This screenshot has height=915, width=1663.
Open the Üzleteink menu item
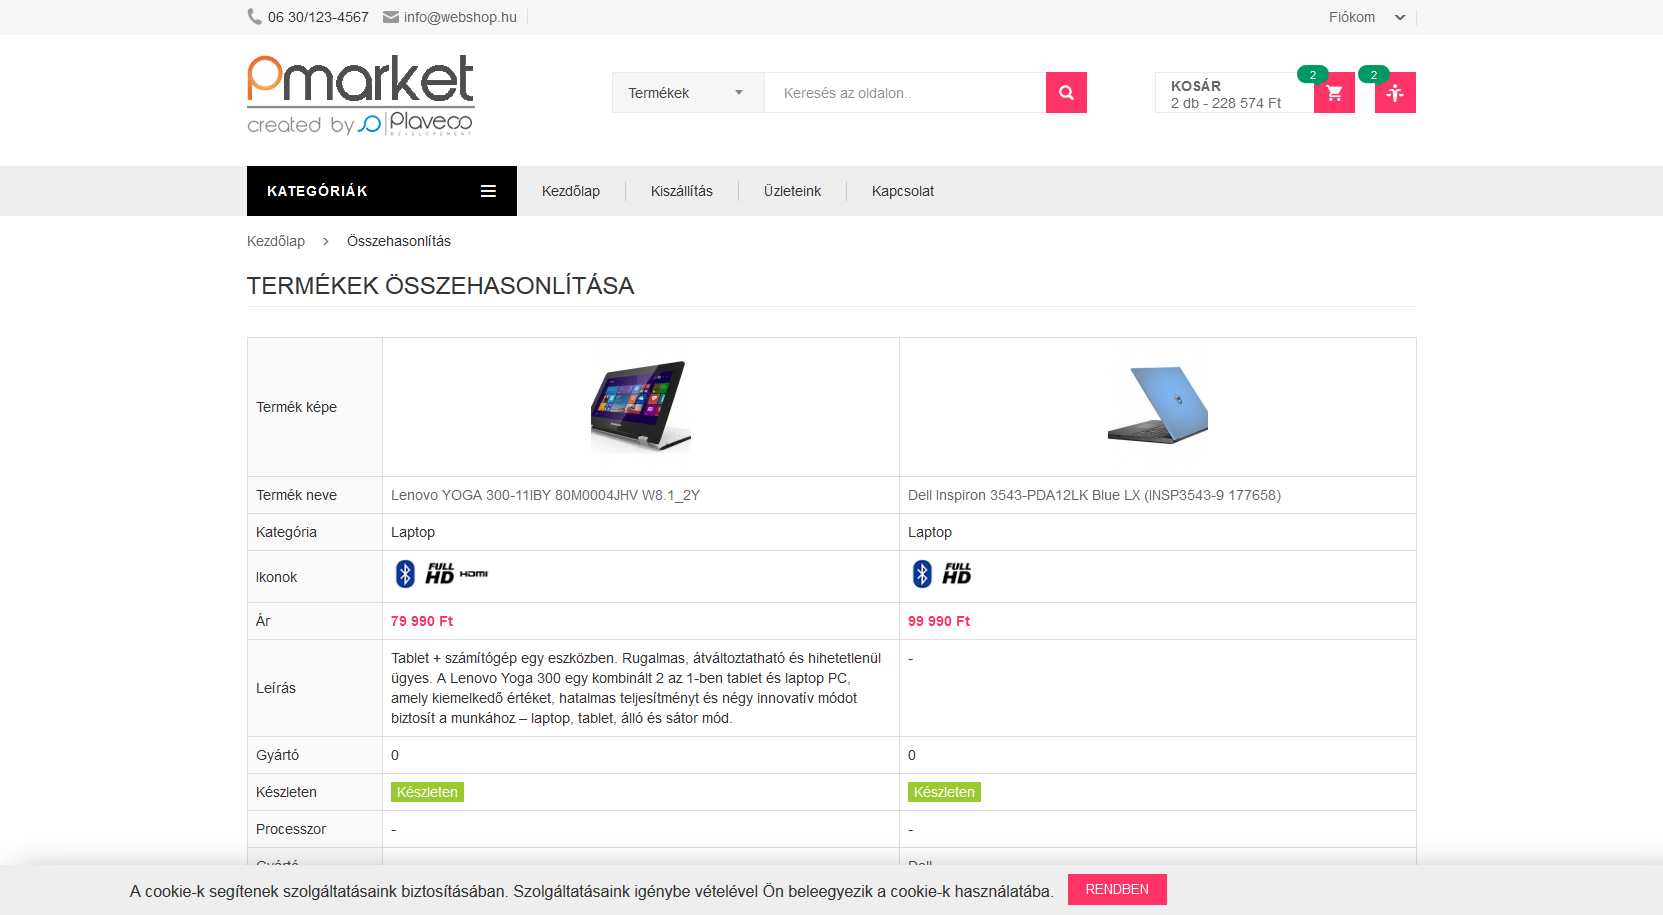pos(792,191)
